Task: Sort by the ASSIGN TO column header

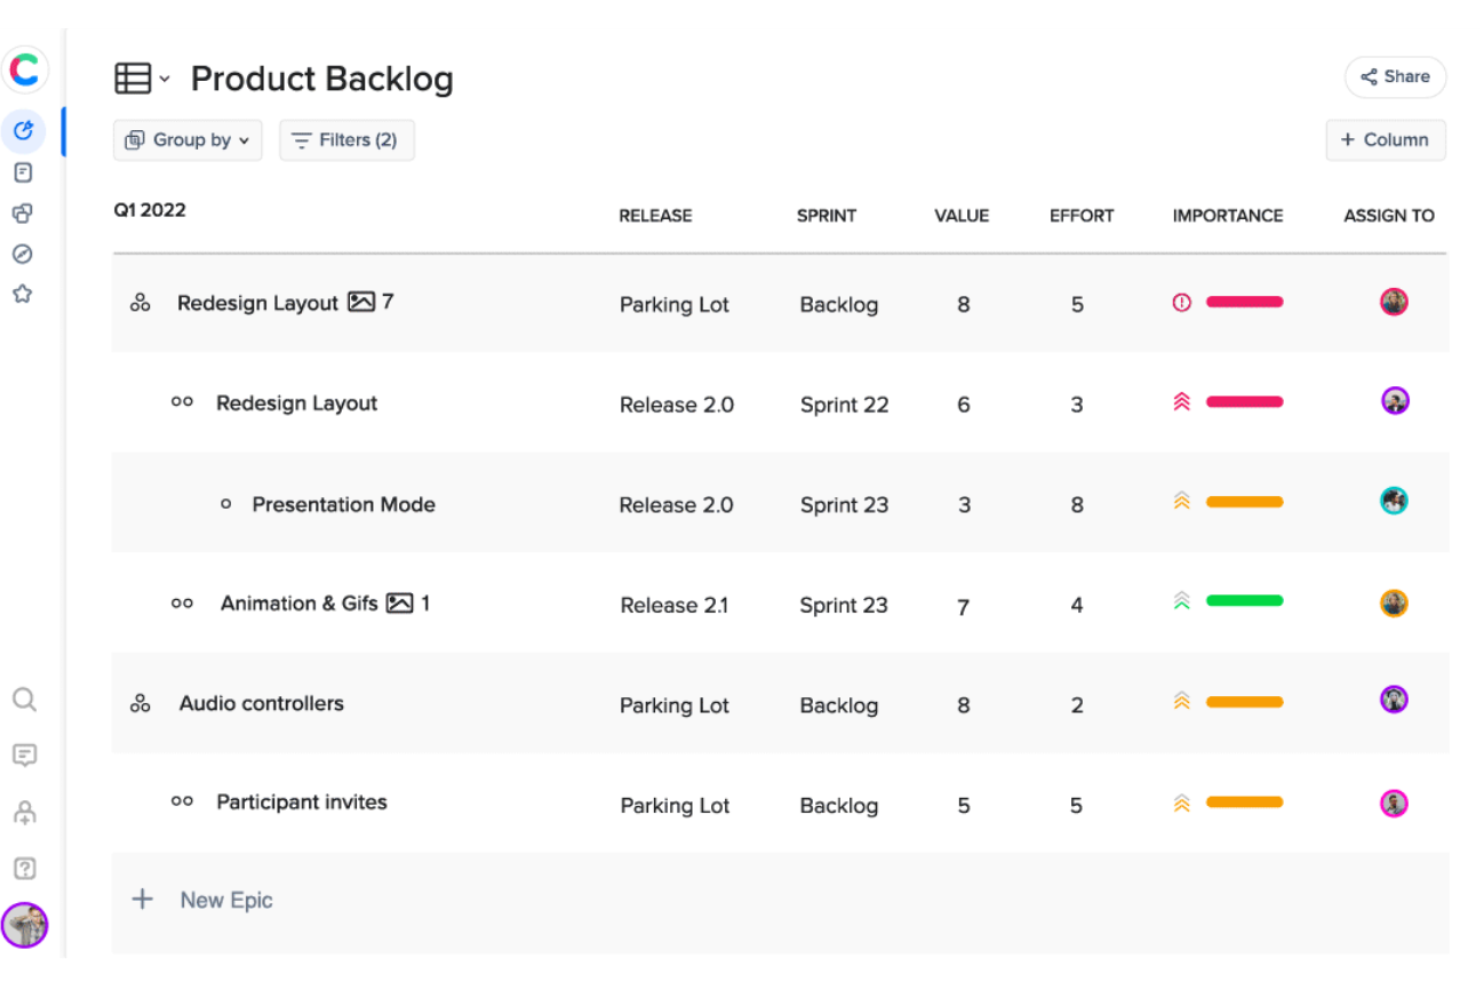Action: pyautogui.click(x=1388, y=216)
